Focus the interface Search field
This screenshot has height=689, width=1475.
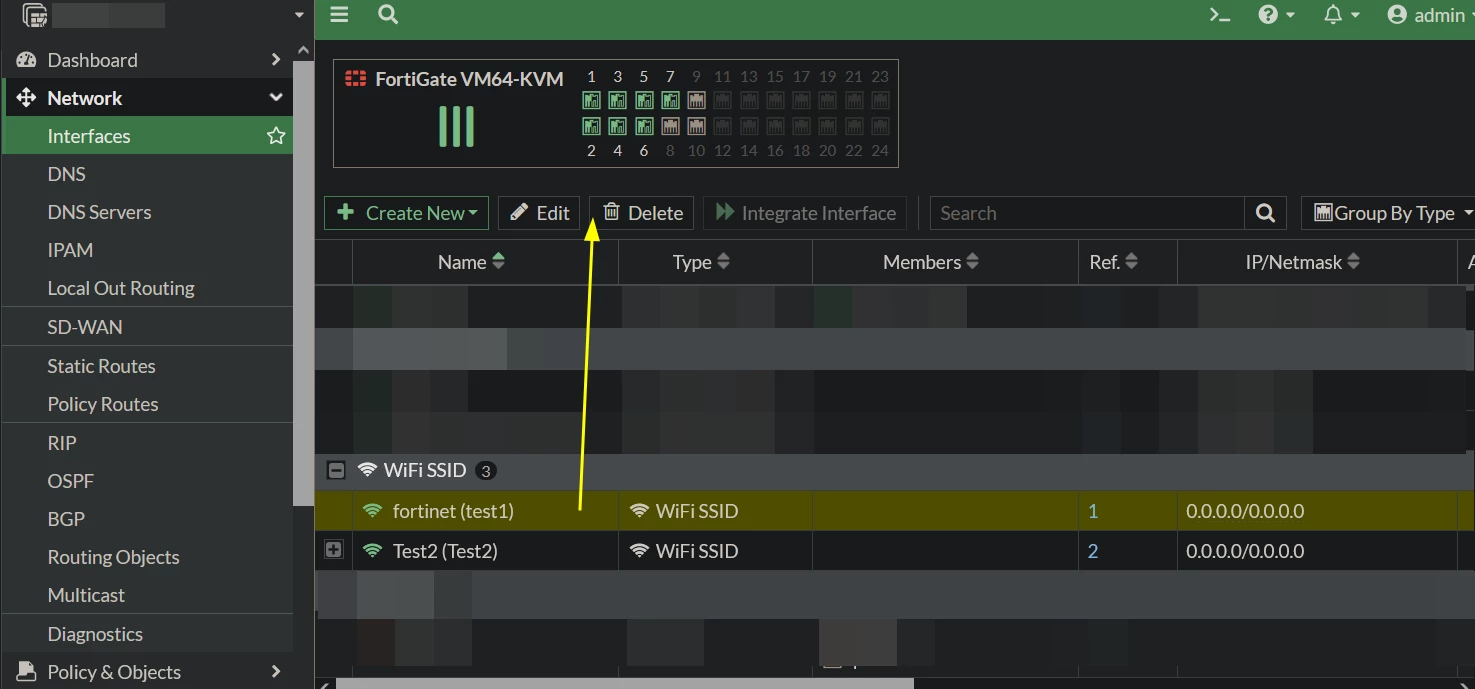pyautogui.click(x=1087, y=213)
